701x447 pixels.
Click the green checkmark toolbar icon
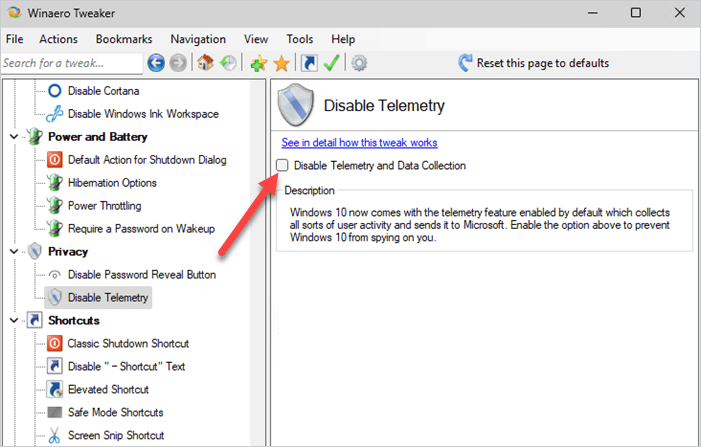[x=331, y=63]
